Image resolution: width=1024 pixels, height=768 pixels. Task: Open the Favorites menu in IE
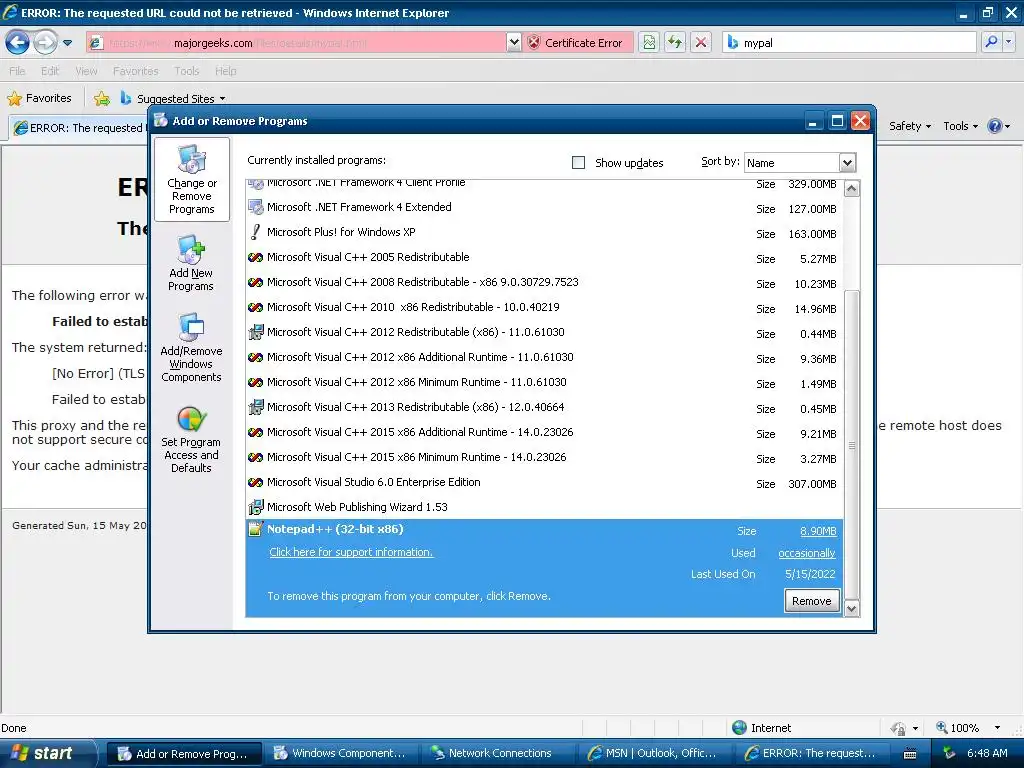coord(136,71)
